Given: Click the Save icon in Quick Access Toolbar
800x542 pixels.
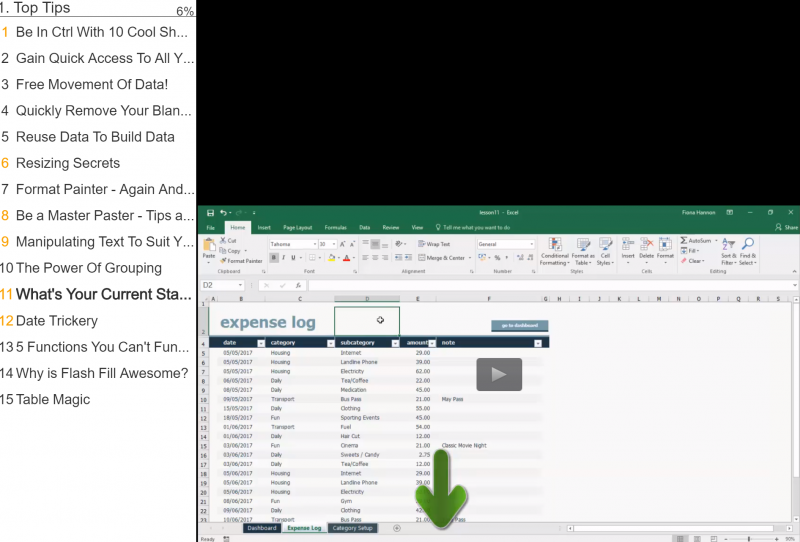Looking at the screenshot, I should click(x=210, y=213).
